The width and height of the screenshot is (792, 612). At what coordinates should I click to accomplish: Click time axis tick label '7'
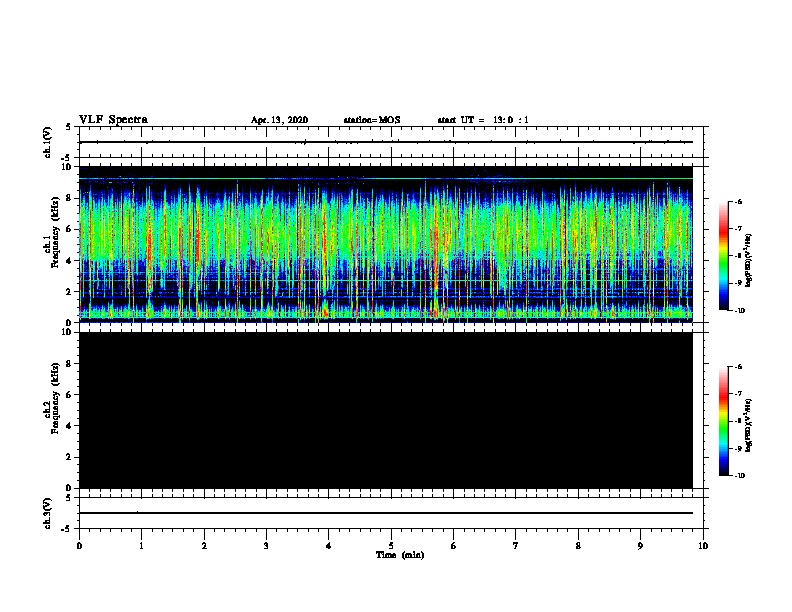pos(516,546)
